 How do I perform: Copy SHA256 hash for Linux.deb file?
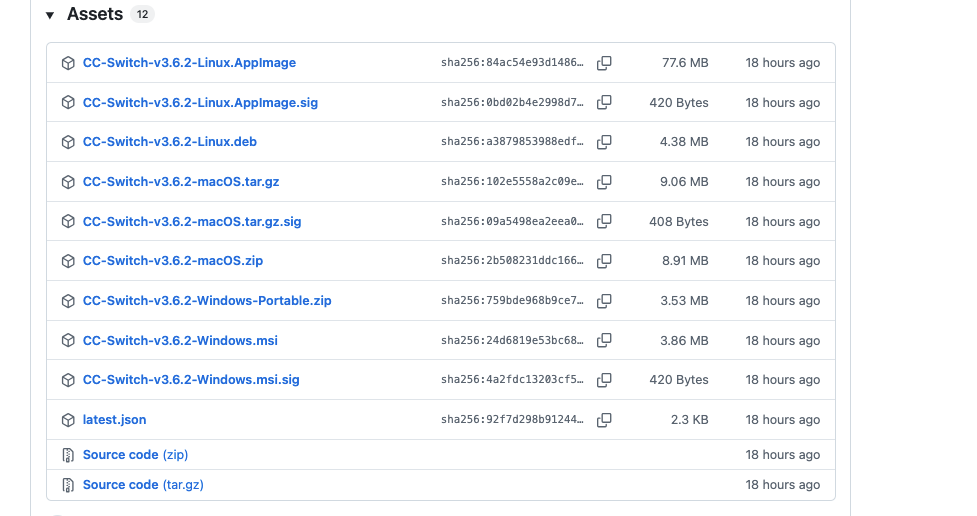pos(604,142)
